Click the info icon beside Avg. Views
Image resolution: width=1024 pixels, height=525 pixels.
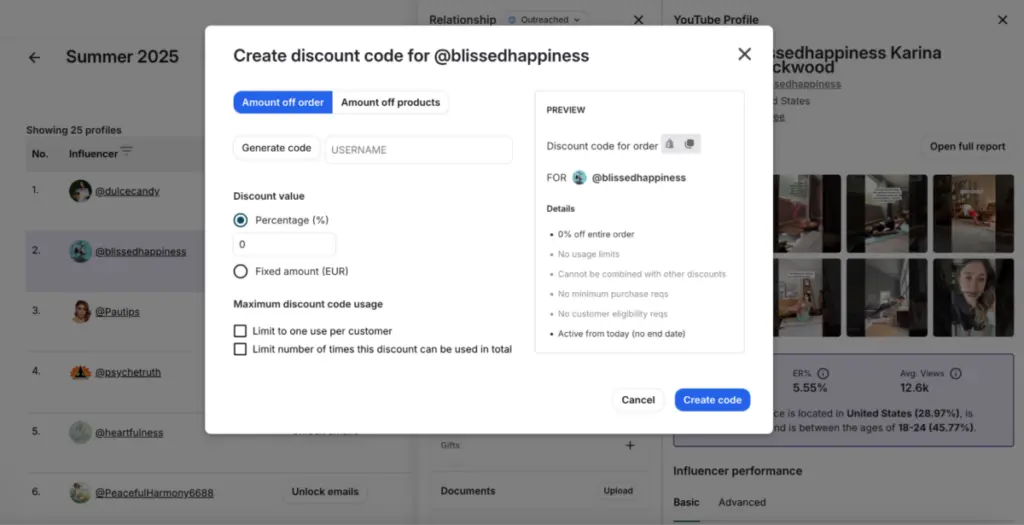(x=955, y=373)
